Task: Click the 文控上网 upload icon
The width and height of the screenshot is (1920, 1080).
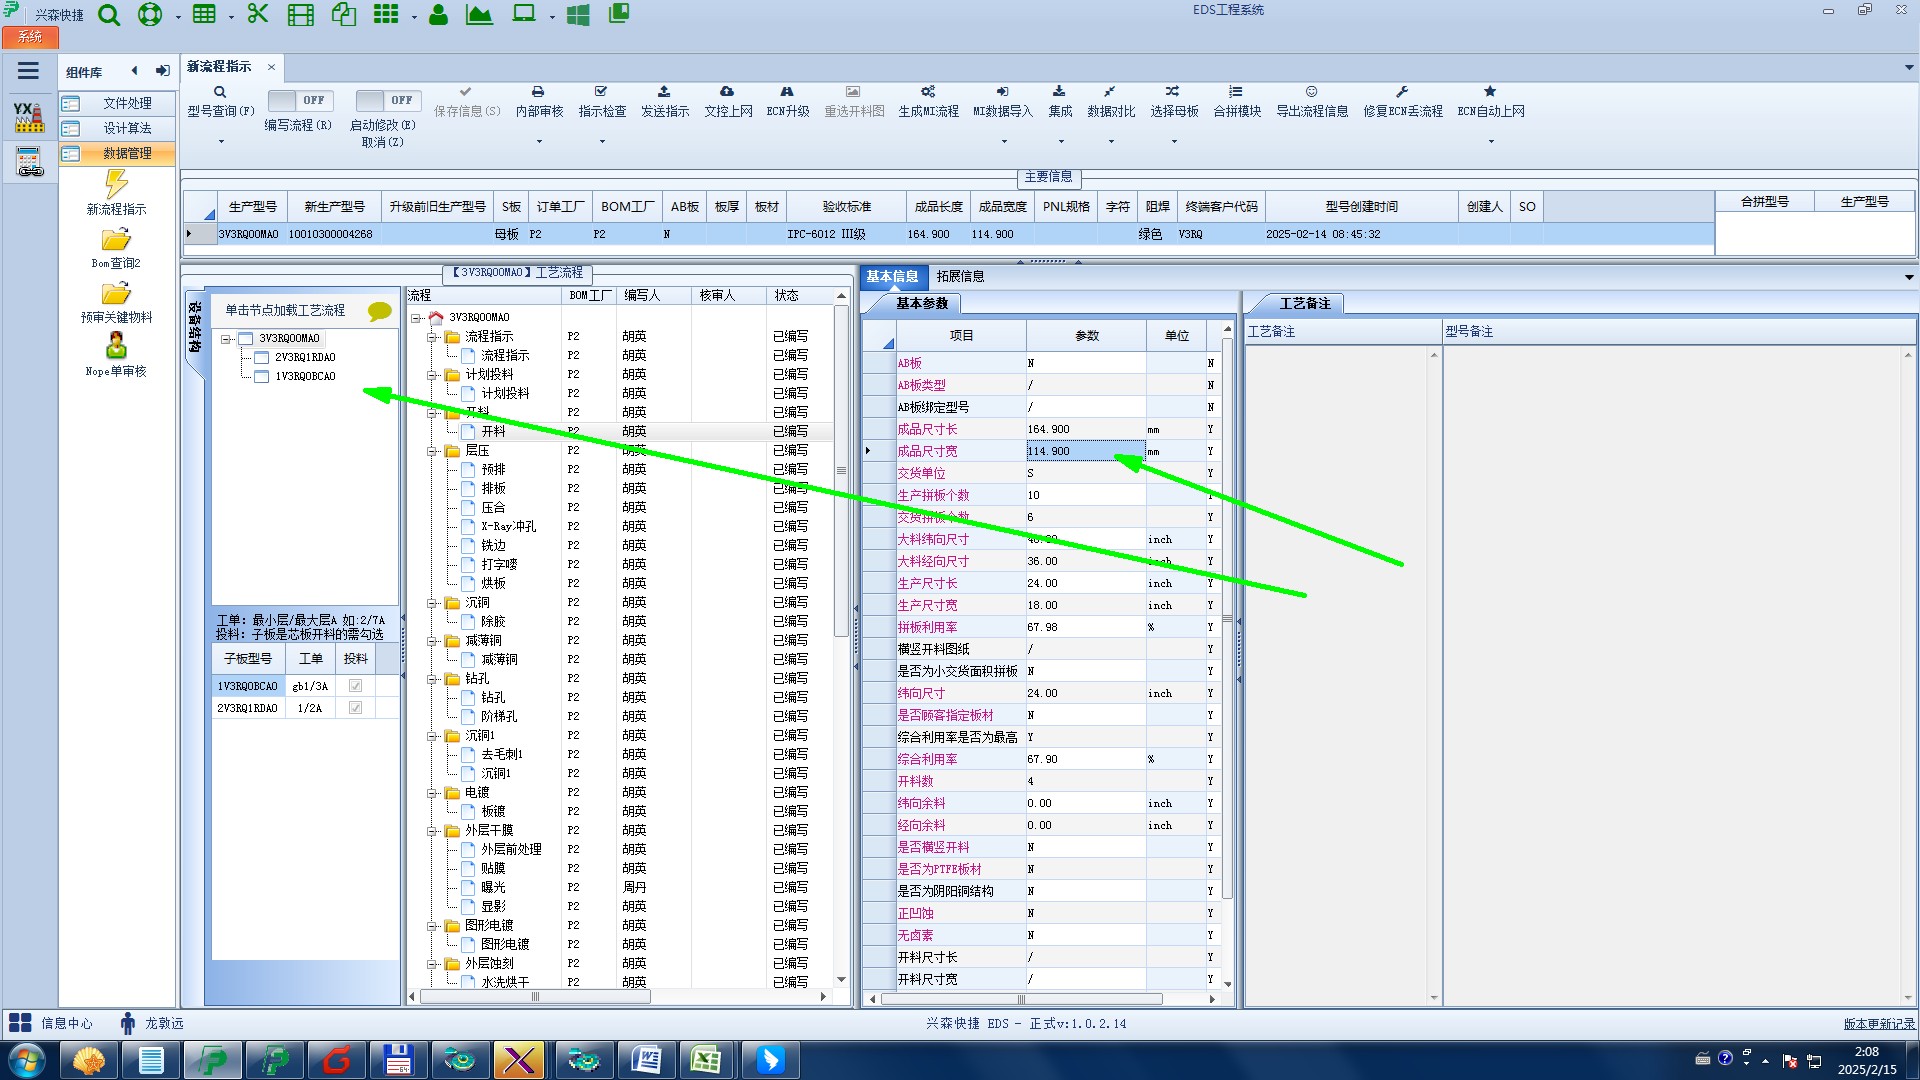Action: click(727, 92)
